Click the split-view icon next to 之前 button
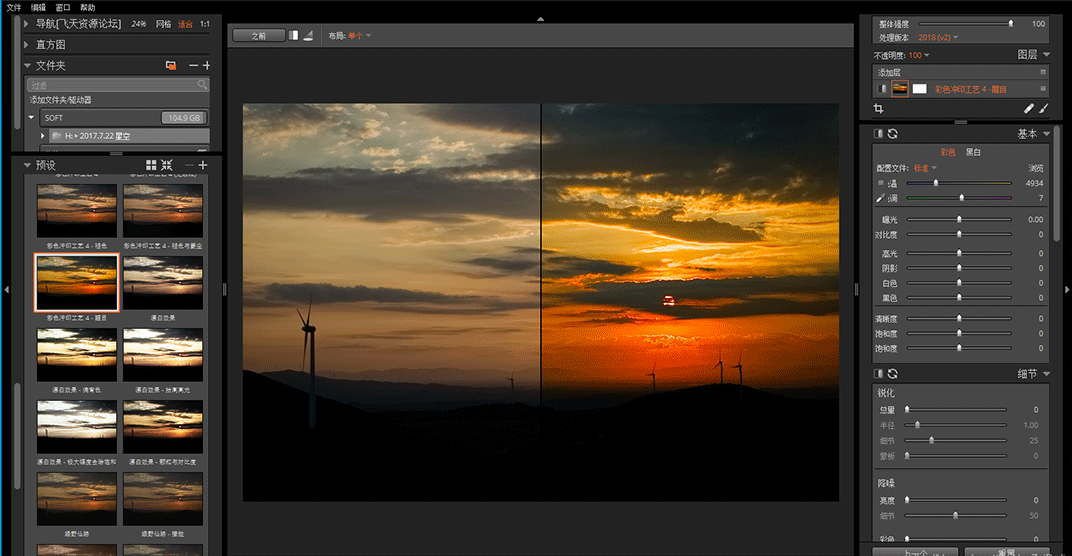 [293, 35]
